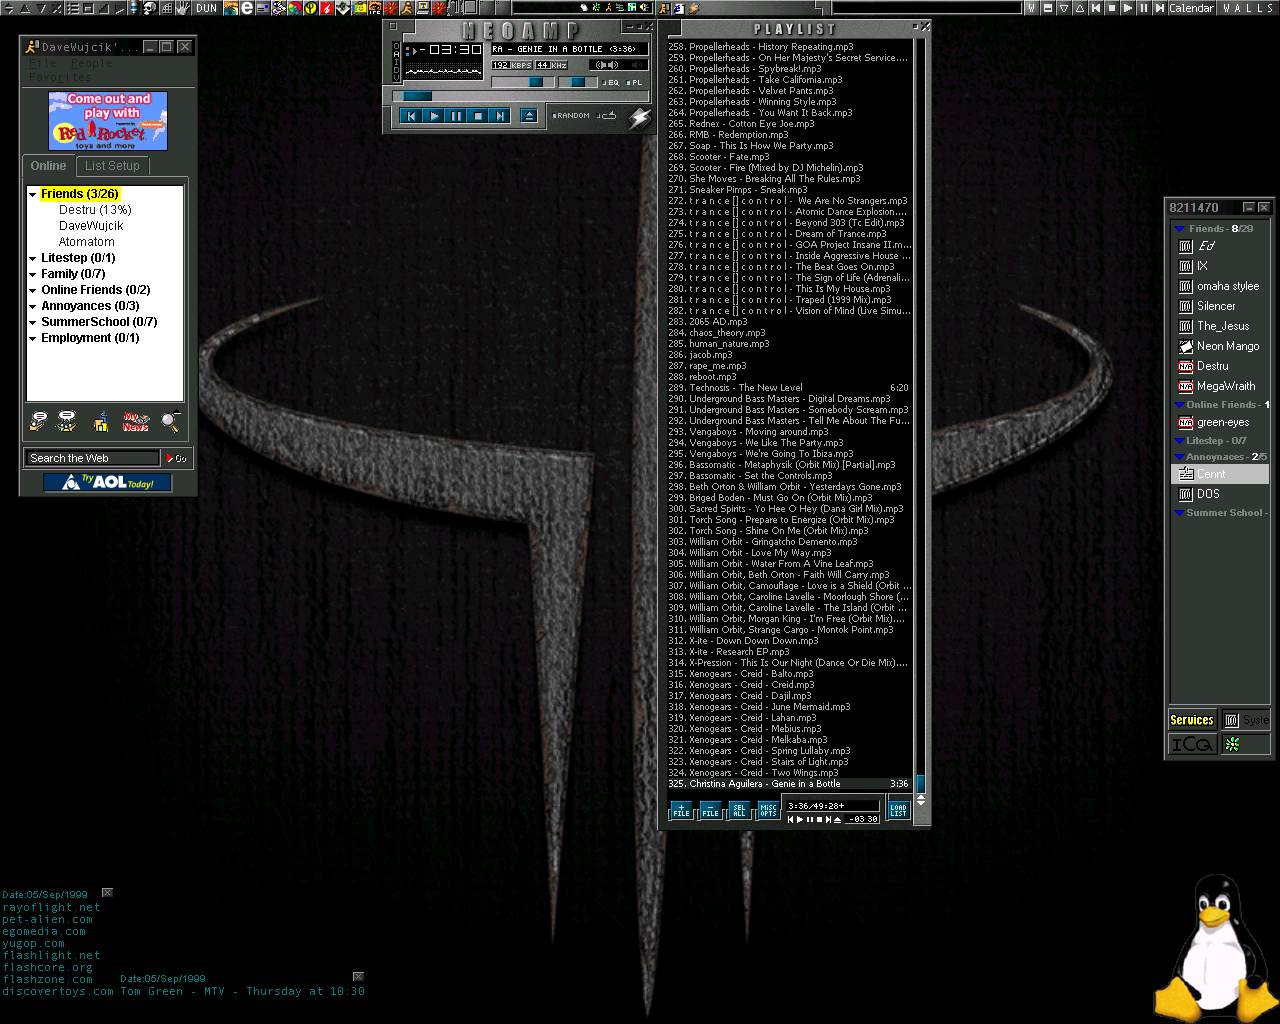Image resolution: width=1280 pixels, height=1024 pixels.
Task: Click the SEL ALL button in the playlist
Action: (739, 810)
